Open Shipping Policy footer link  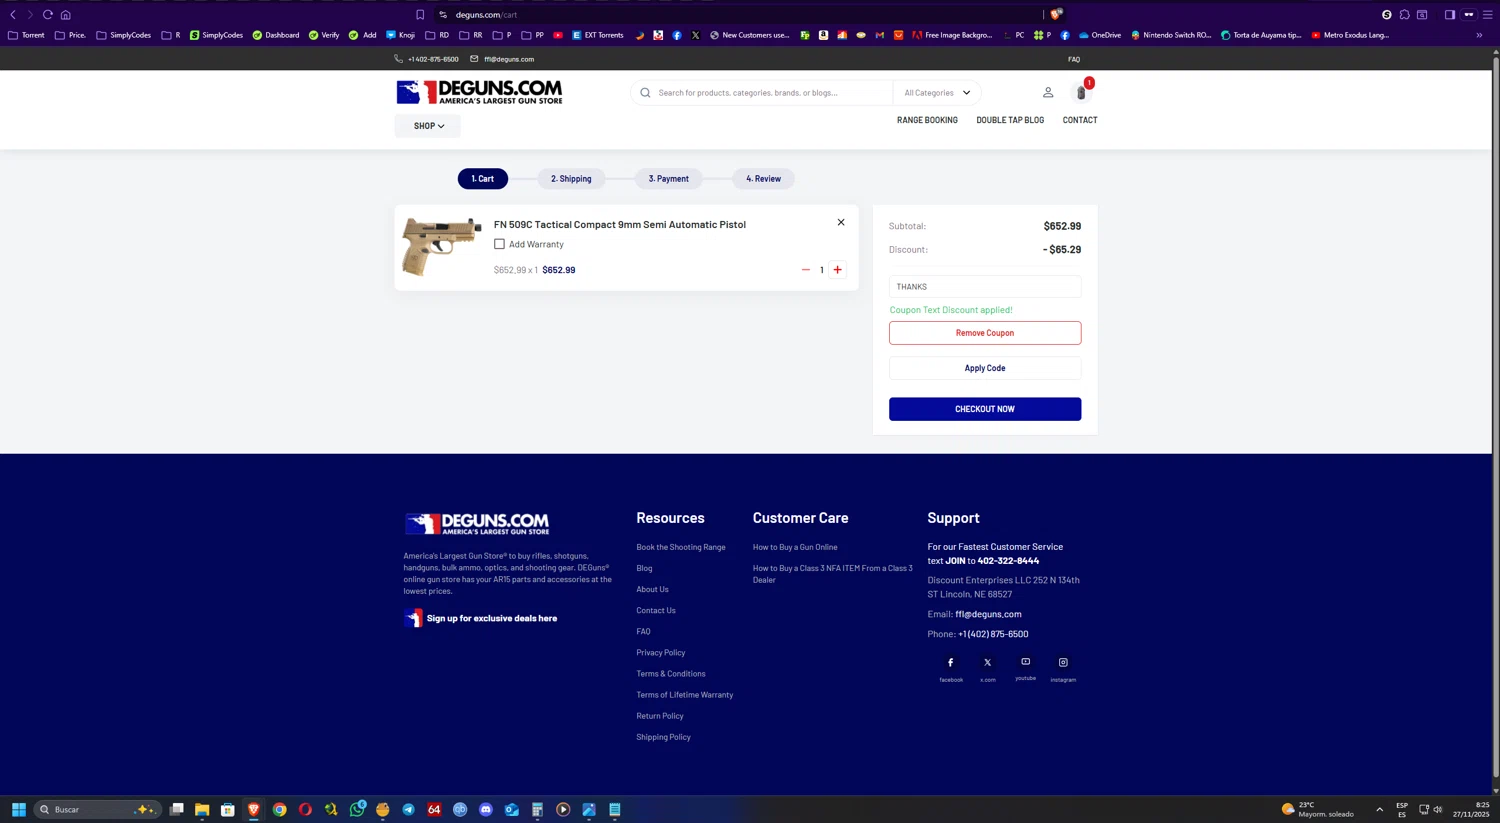(663, 737)
